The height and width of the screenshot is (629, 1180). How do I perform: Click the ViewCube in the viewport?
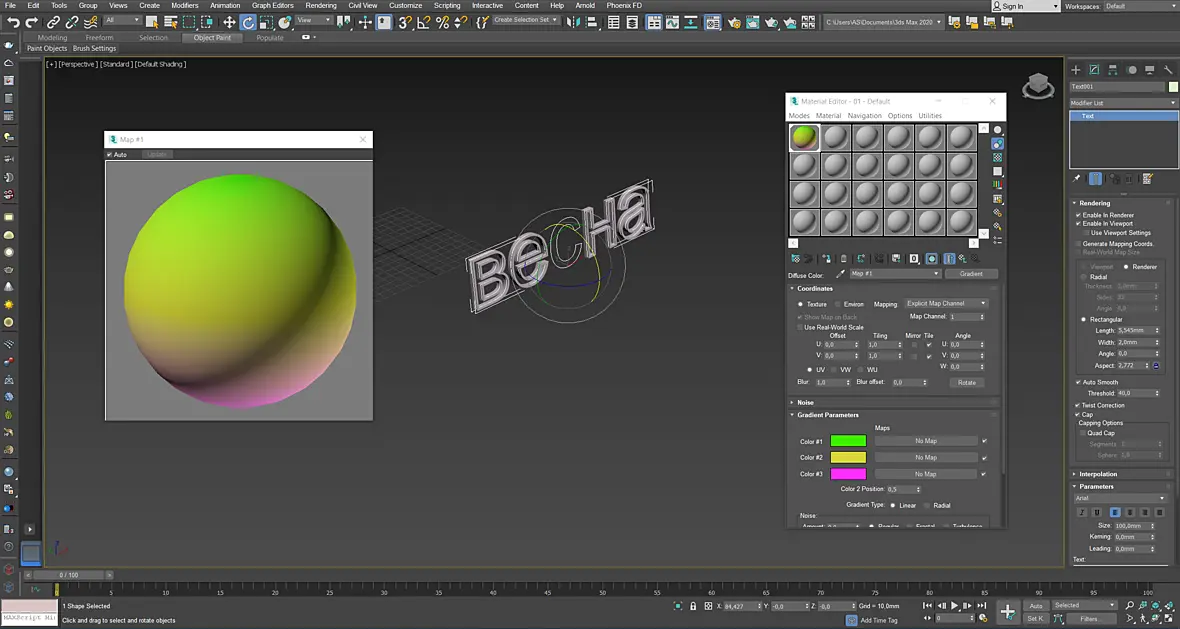(1038, 87)
